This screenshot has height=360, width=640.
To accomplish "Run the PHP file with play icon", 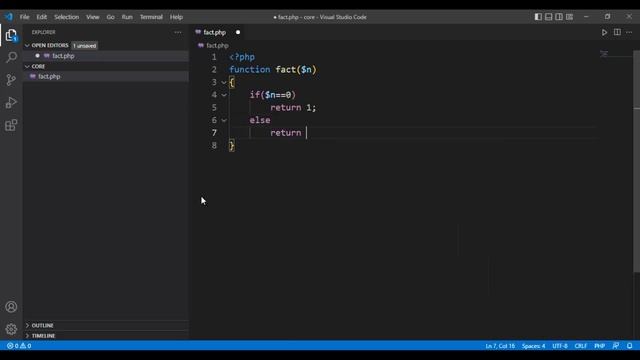I will [604, 32].
